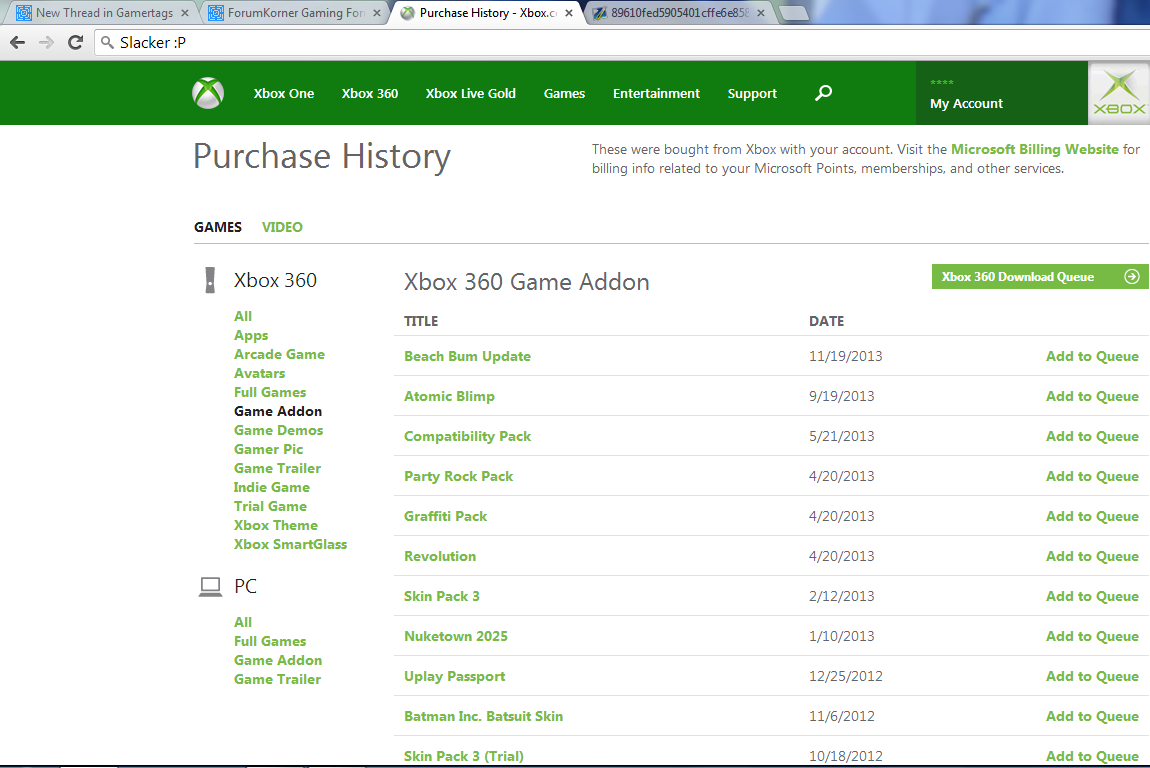
Task: Open Atomic Blimp title
Action: pyautogui.click(x=449, y=396)
